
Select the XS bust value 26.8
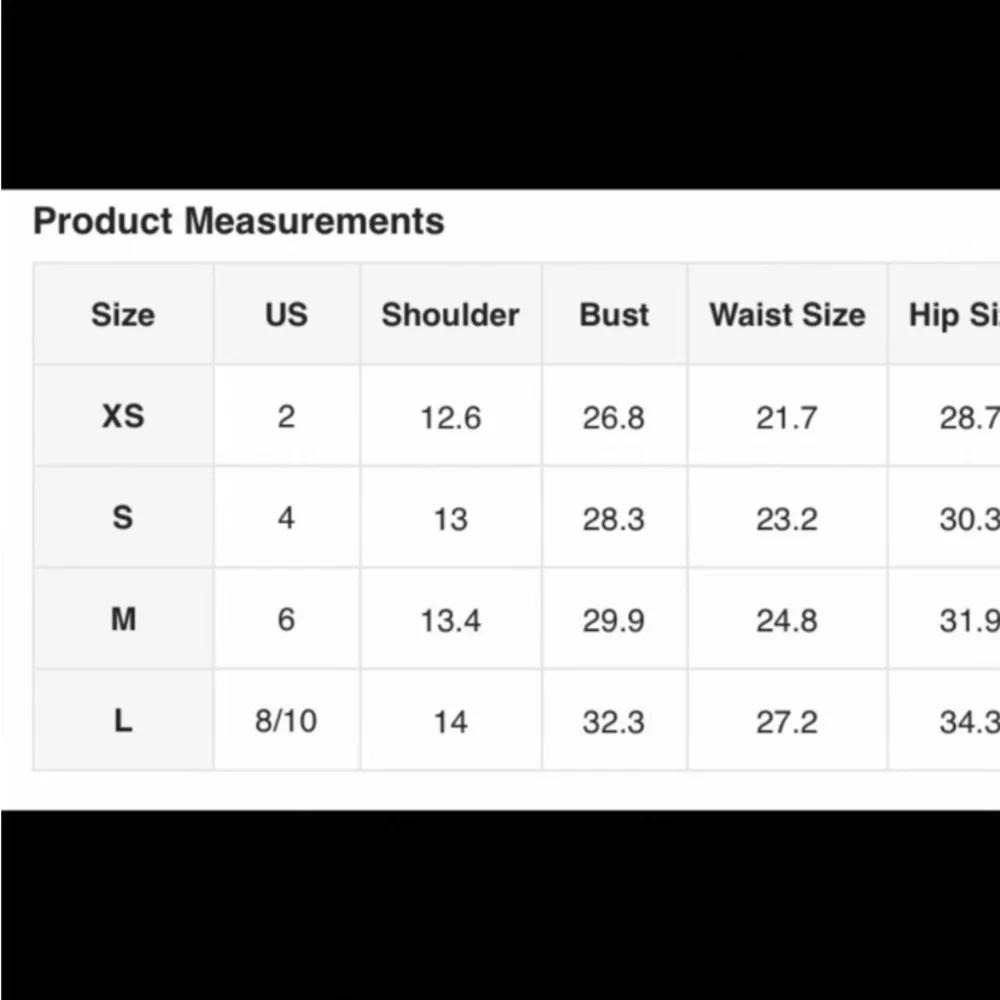click(x=614, y=417)
